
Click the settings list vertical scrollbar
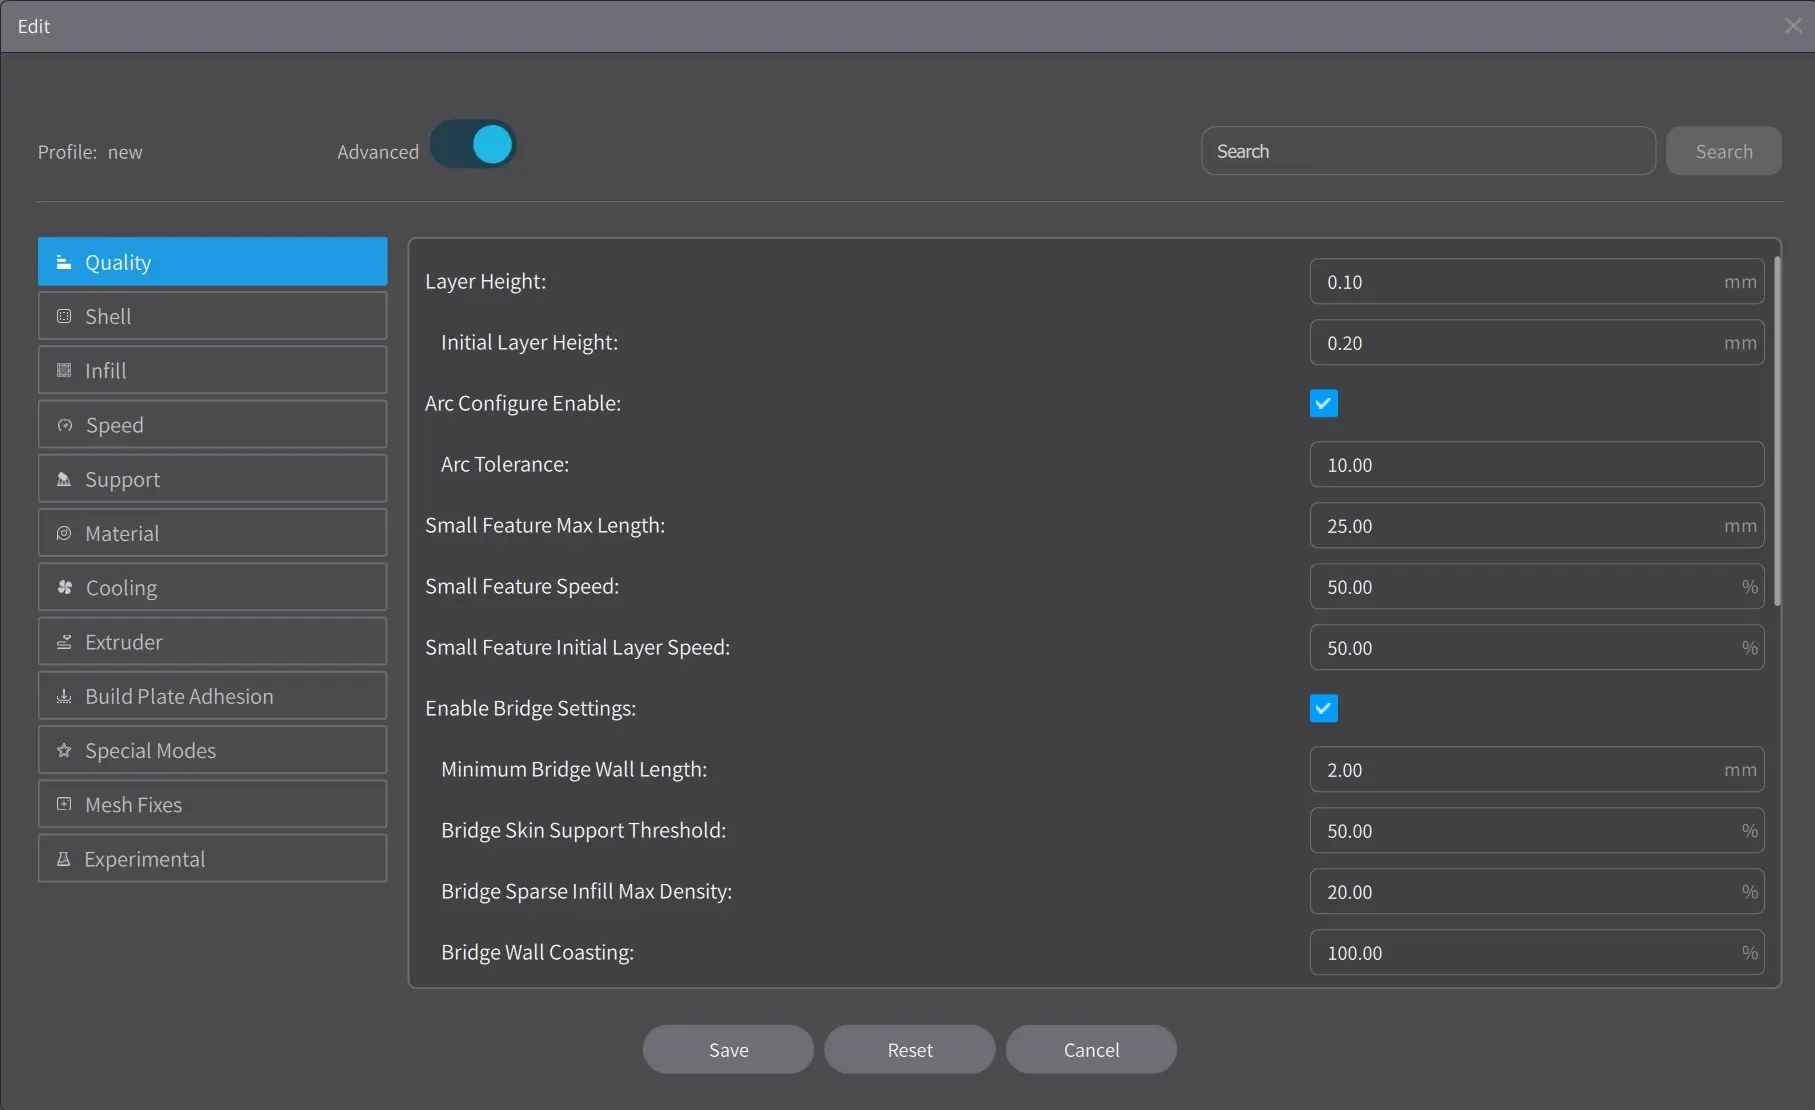point(1777,432)
